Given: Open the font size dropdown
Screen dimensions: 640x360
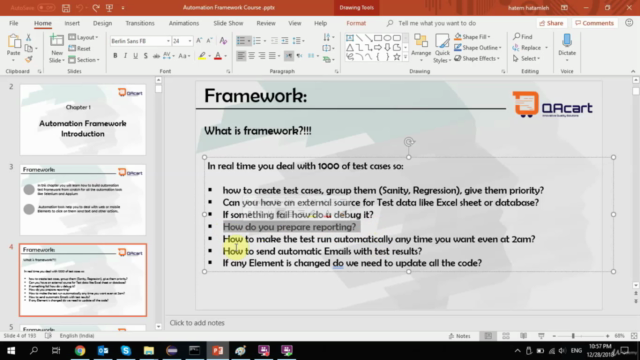Looking at the screenshot, I should 189,41.
